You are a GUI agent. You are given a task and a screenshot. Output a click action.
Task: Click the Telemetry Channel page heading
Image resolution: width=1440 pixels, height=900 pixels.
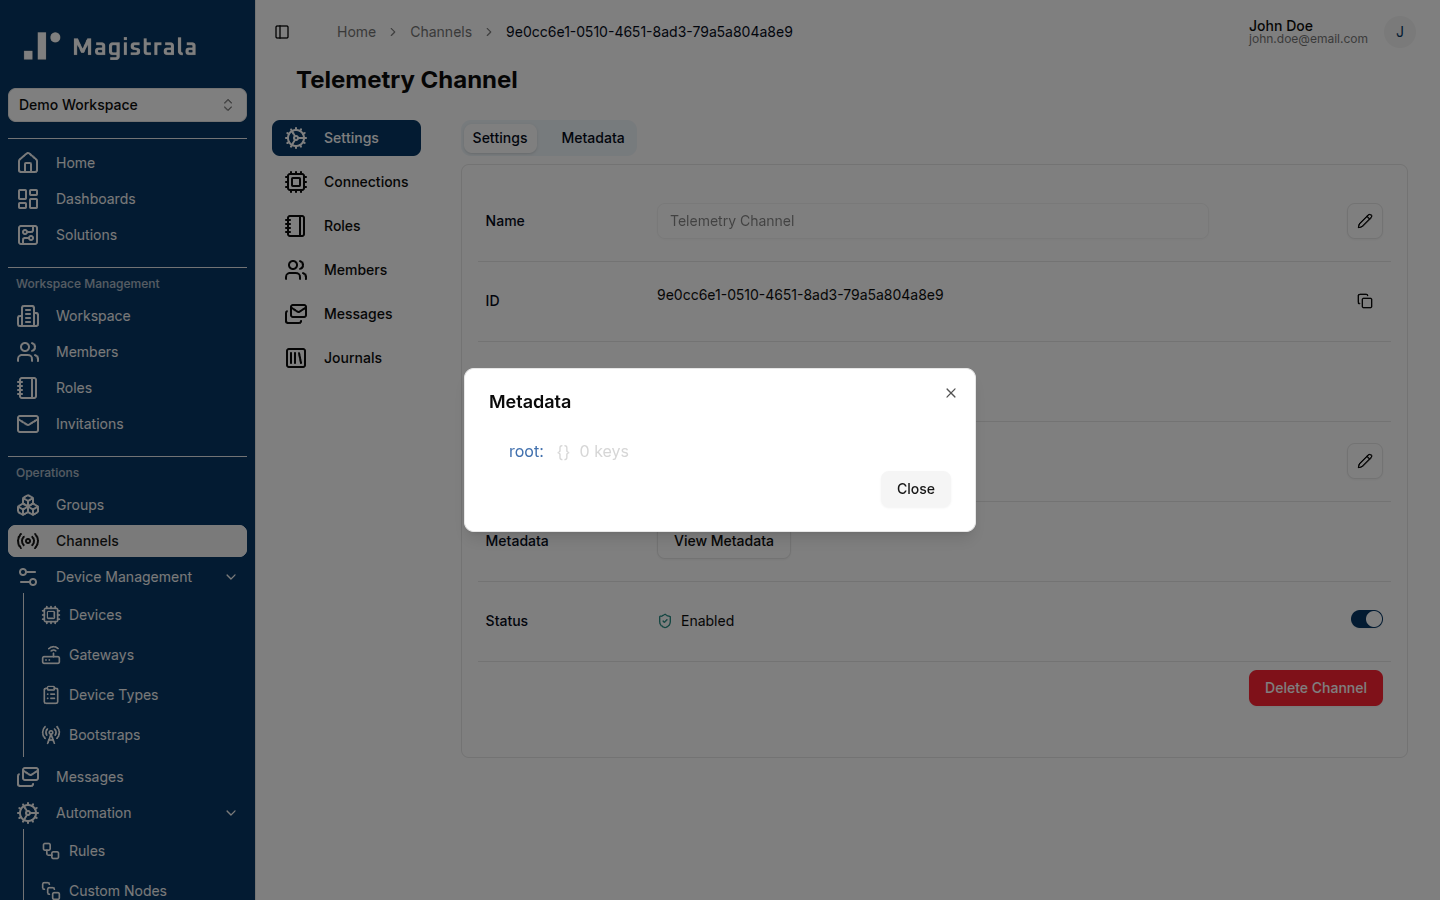click(407, 80)
